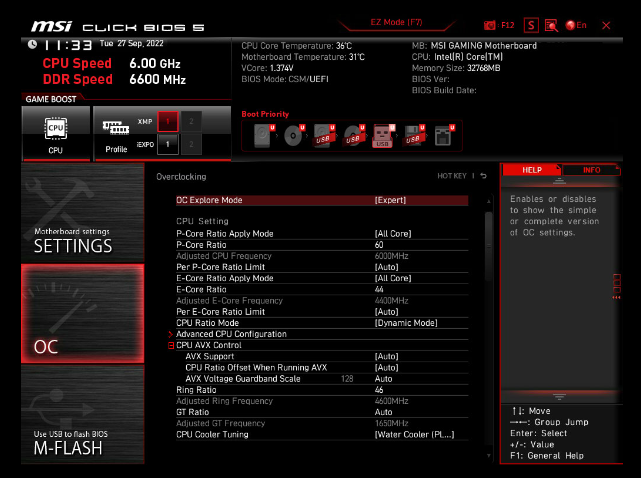Screen dimensions: 641x478
Task: Select USB hard disk boot icon, third
Action: (324, 135)
